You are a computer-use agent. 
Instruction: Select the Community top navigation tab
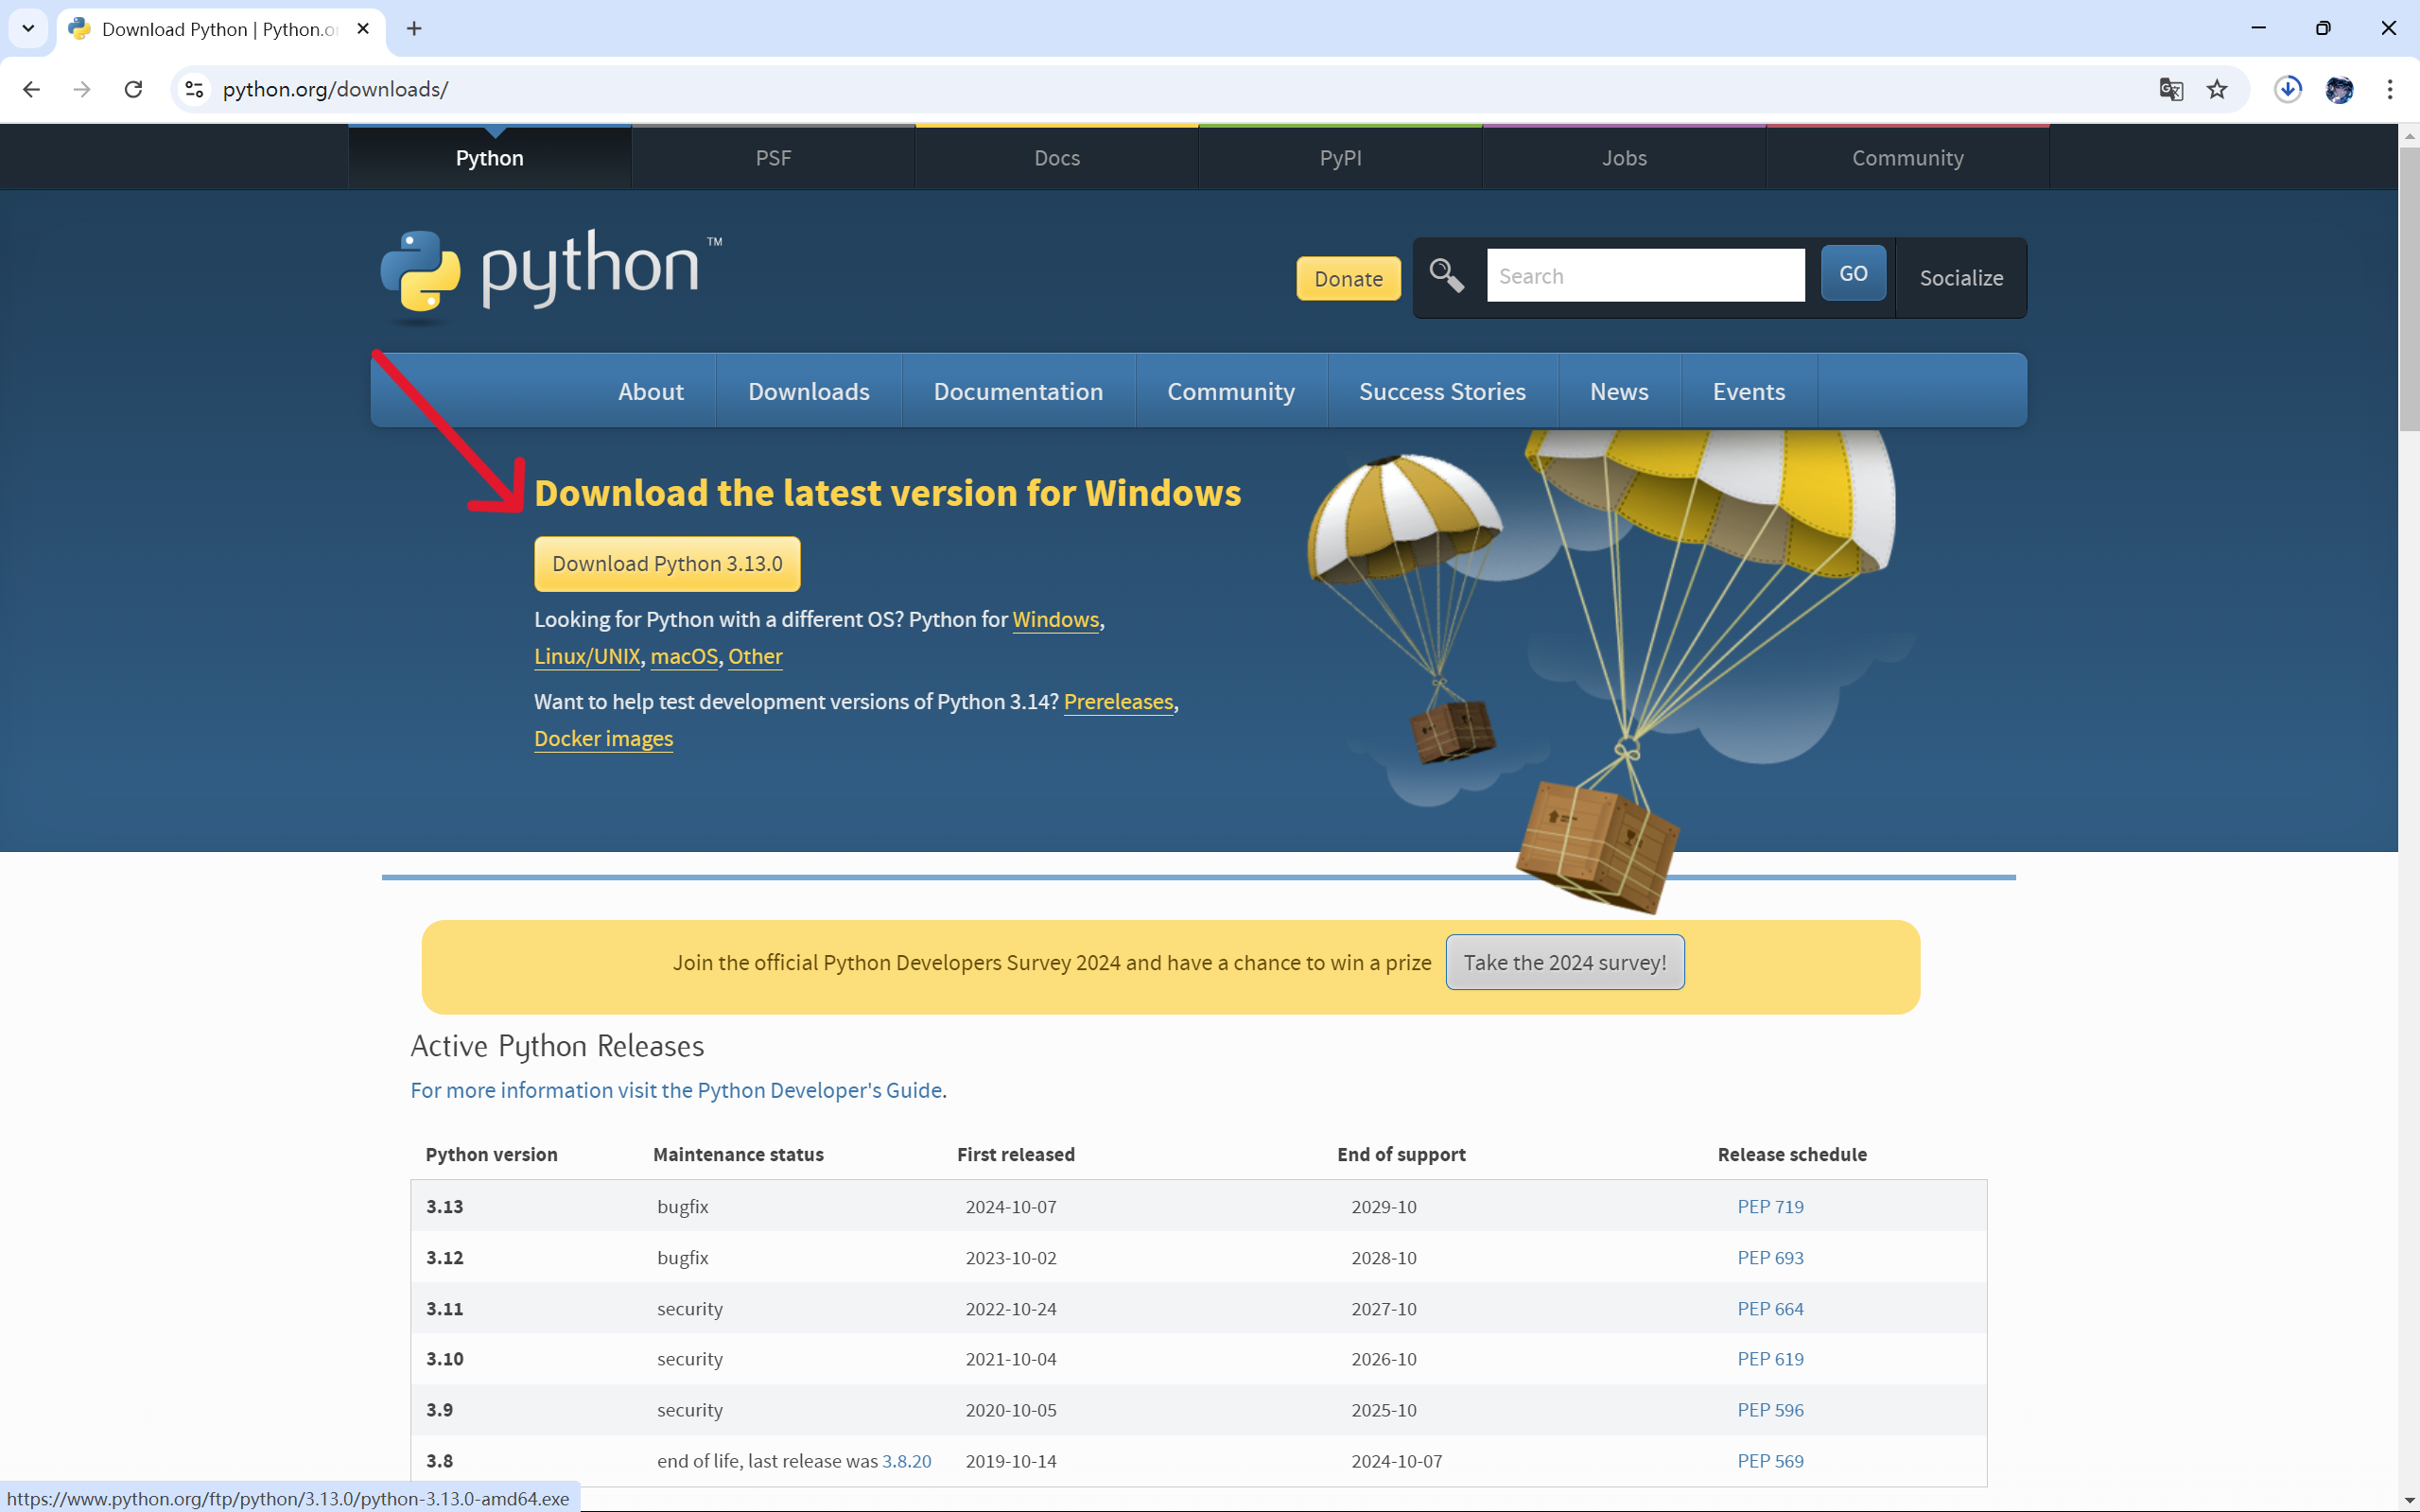click(x=1907, y=158)
